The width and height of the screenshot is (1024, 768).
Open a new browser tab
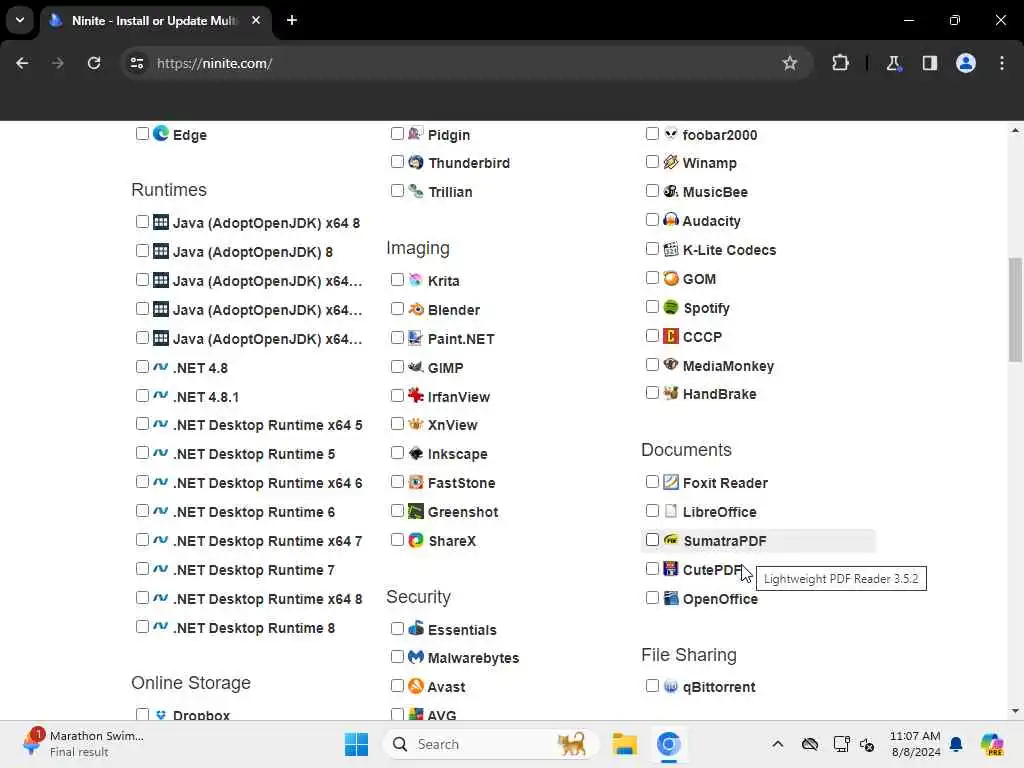[292, 20]
